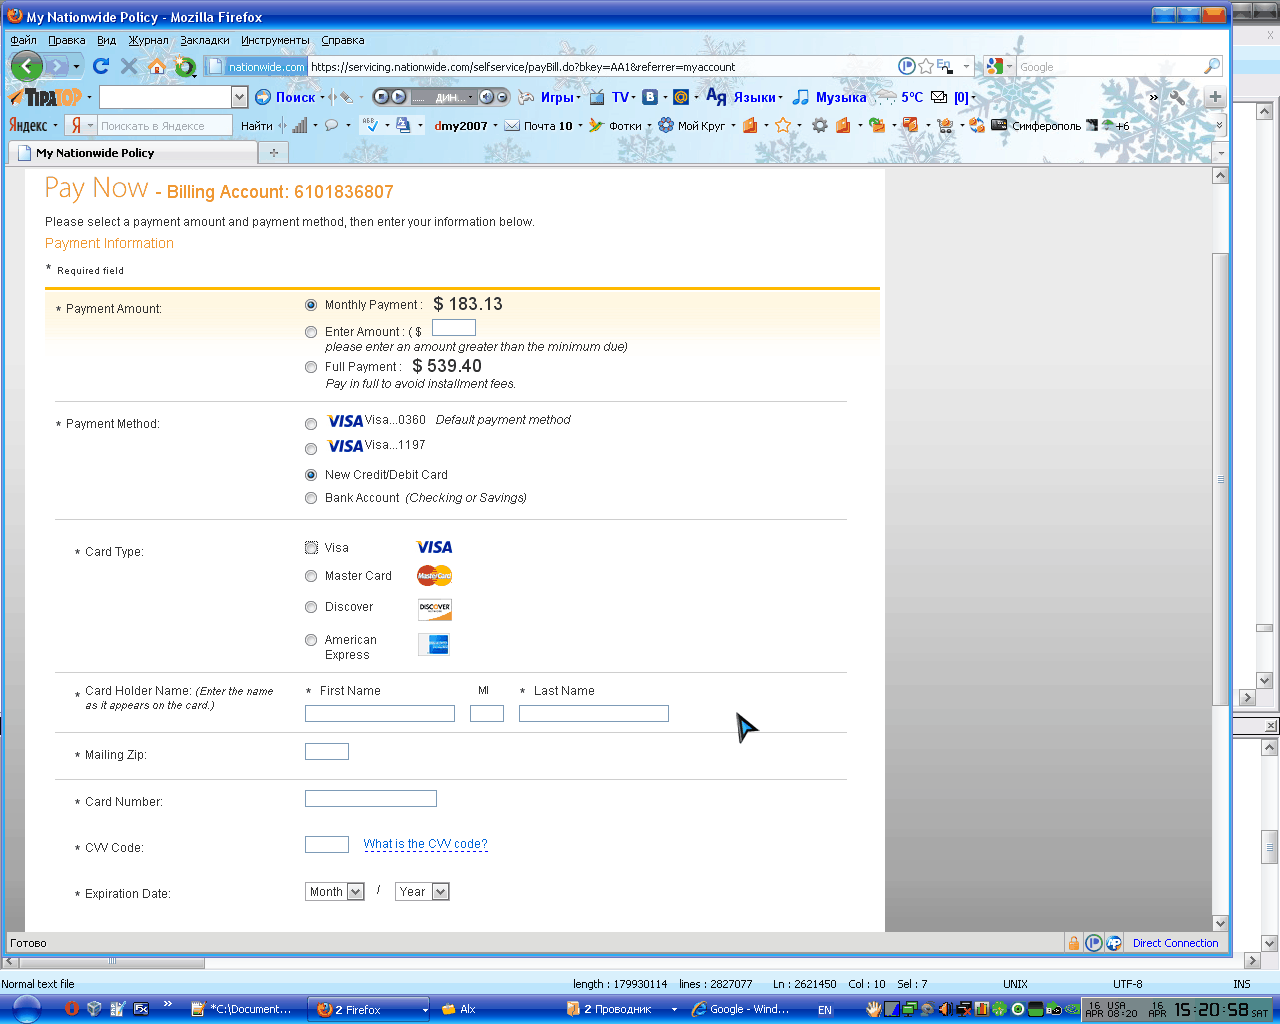The width and height of the screenshot is (1280, 1024).
Task: Mute the radio player speaker icon
Action: pyautogui.click(x=486, y=97)
